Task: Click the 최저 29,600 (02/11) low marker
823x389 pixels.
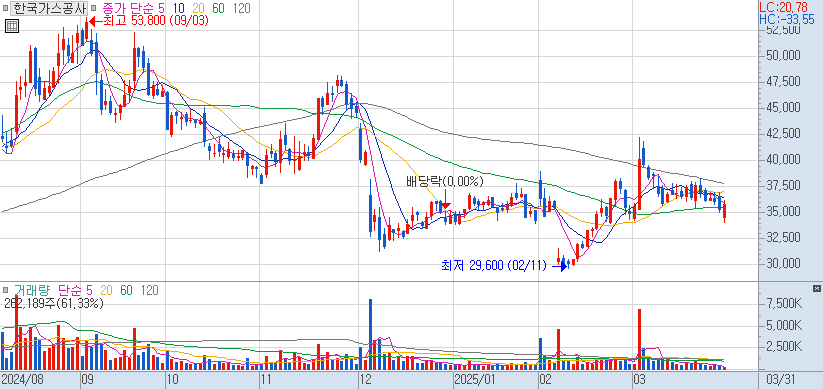Action: (x=503, y=266)
